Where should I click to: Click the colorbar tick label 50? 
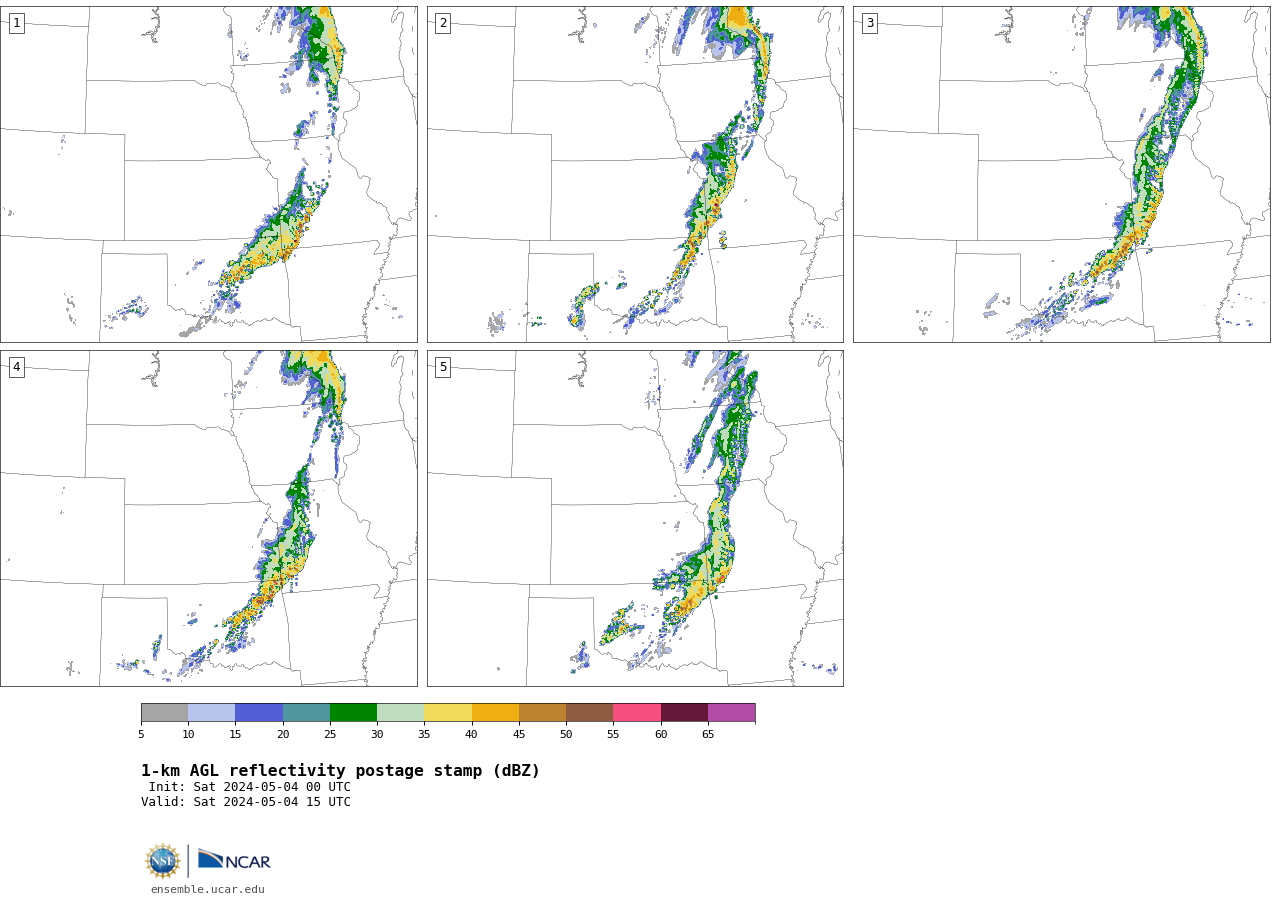tap(566, 735)
